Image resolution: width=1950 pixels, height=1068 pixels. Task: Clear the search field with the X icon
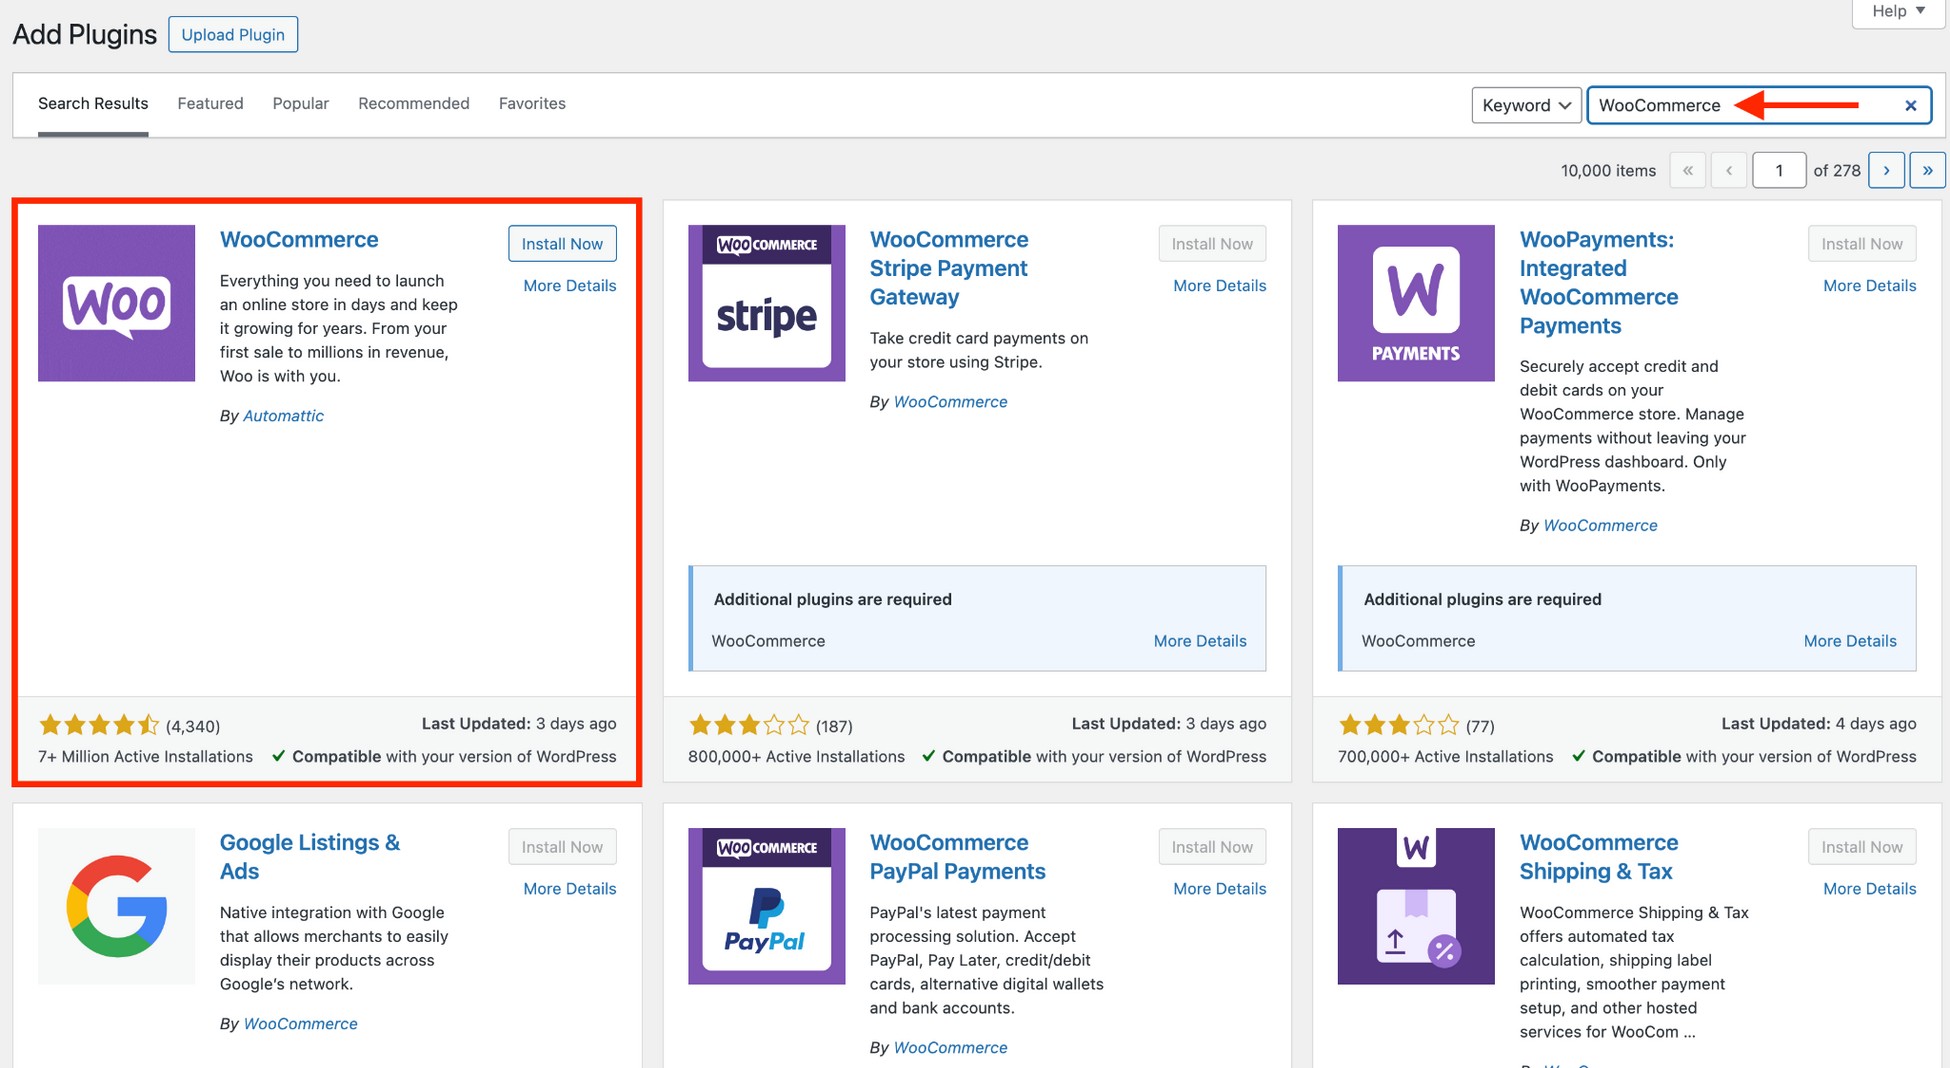pyautogui.click(x=1910, y=105)
